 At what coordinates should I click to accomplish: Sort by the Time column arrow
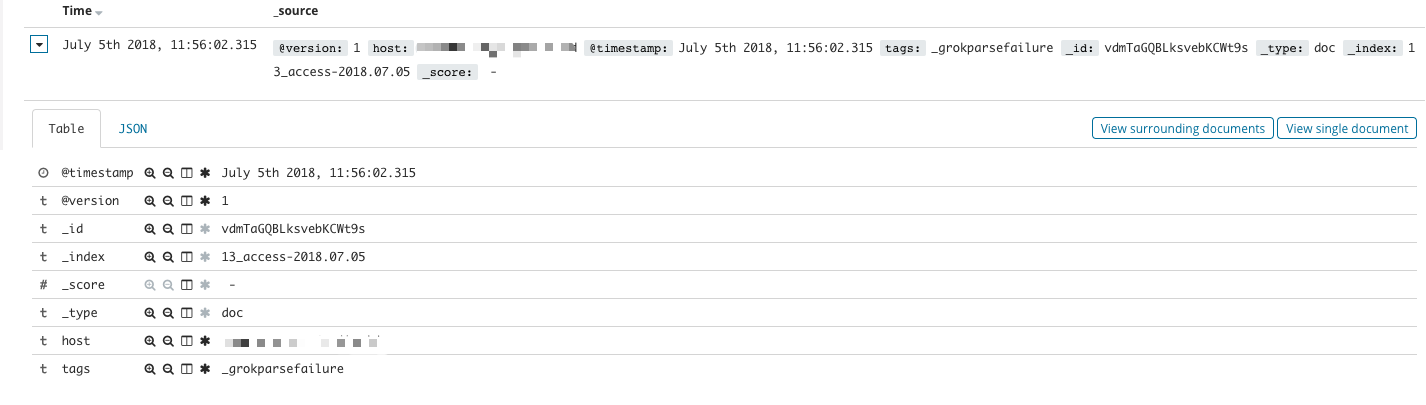(98, 12)
